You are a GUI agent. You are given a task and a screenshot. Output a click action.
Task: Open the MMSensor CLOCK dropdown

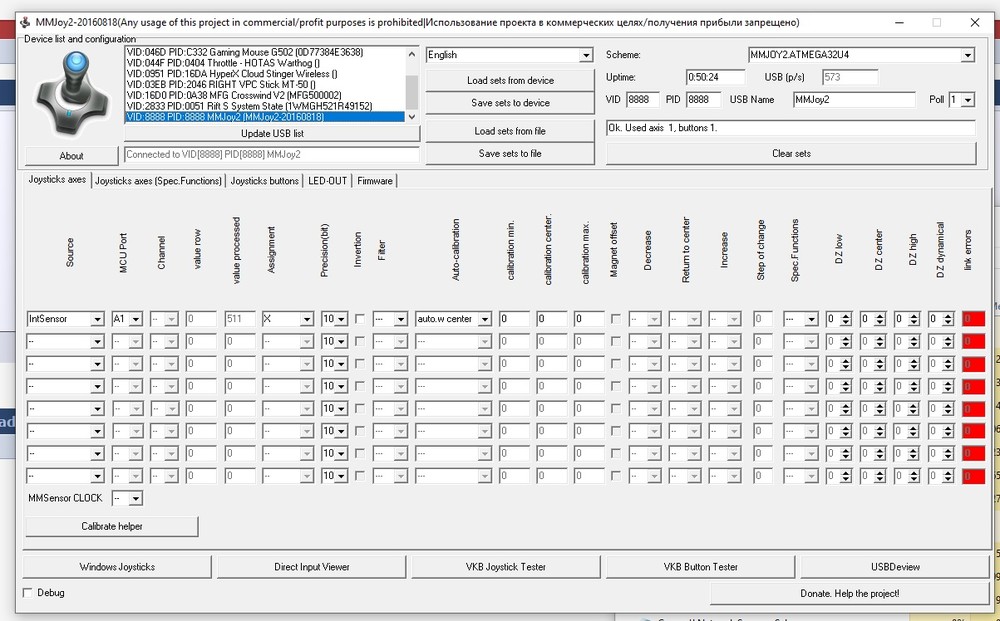click(x=136, y=499)
